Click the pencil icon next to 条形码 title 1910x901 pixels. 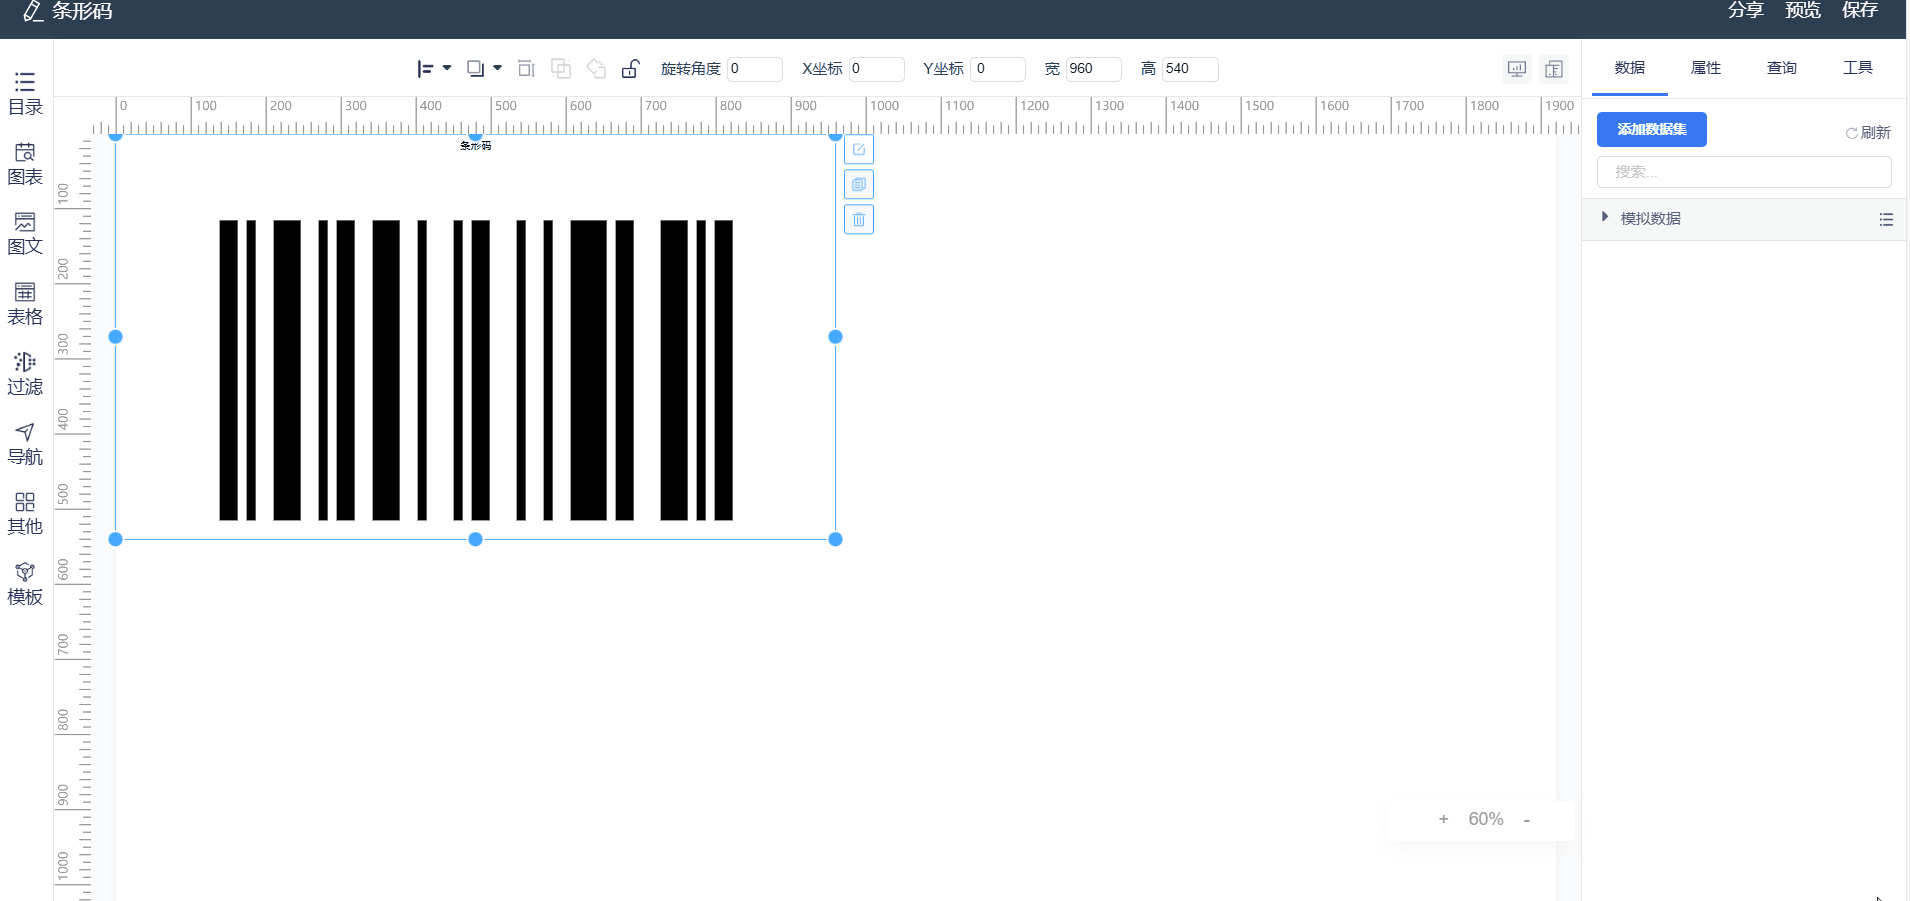click(x=33, y=11)
